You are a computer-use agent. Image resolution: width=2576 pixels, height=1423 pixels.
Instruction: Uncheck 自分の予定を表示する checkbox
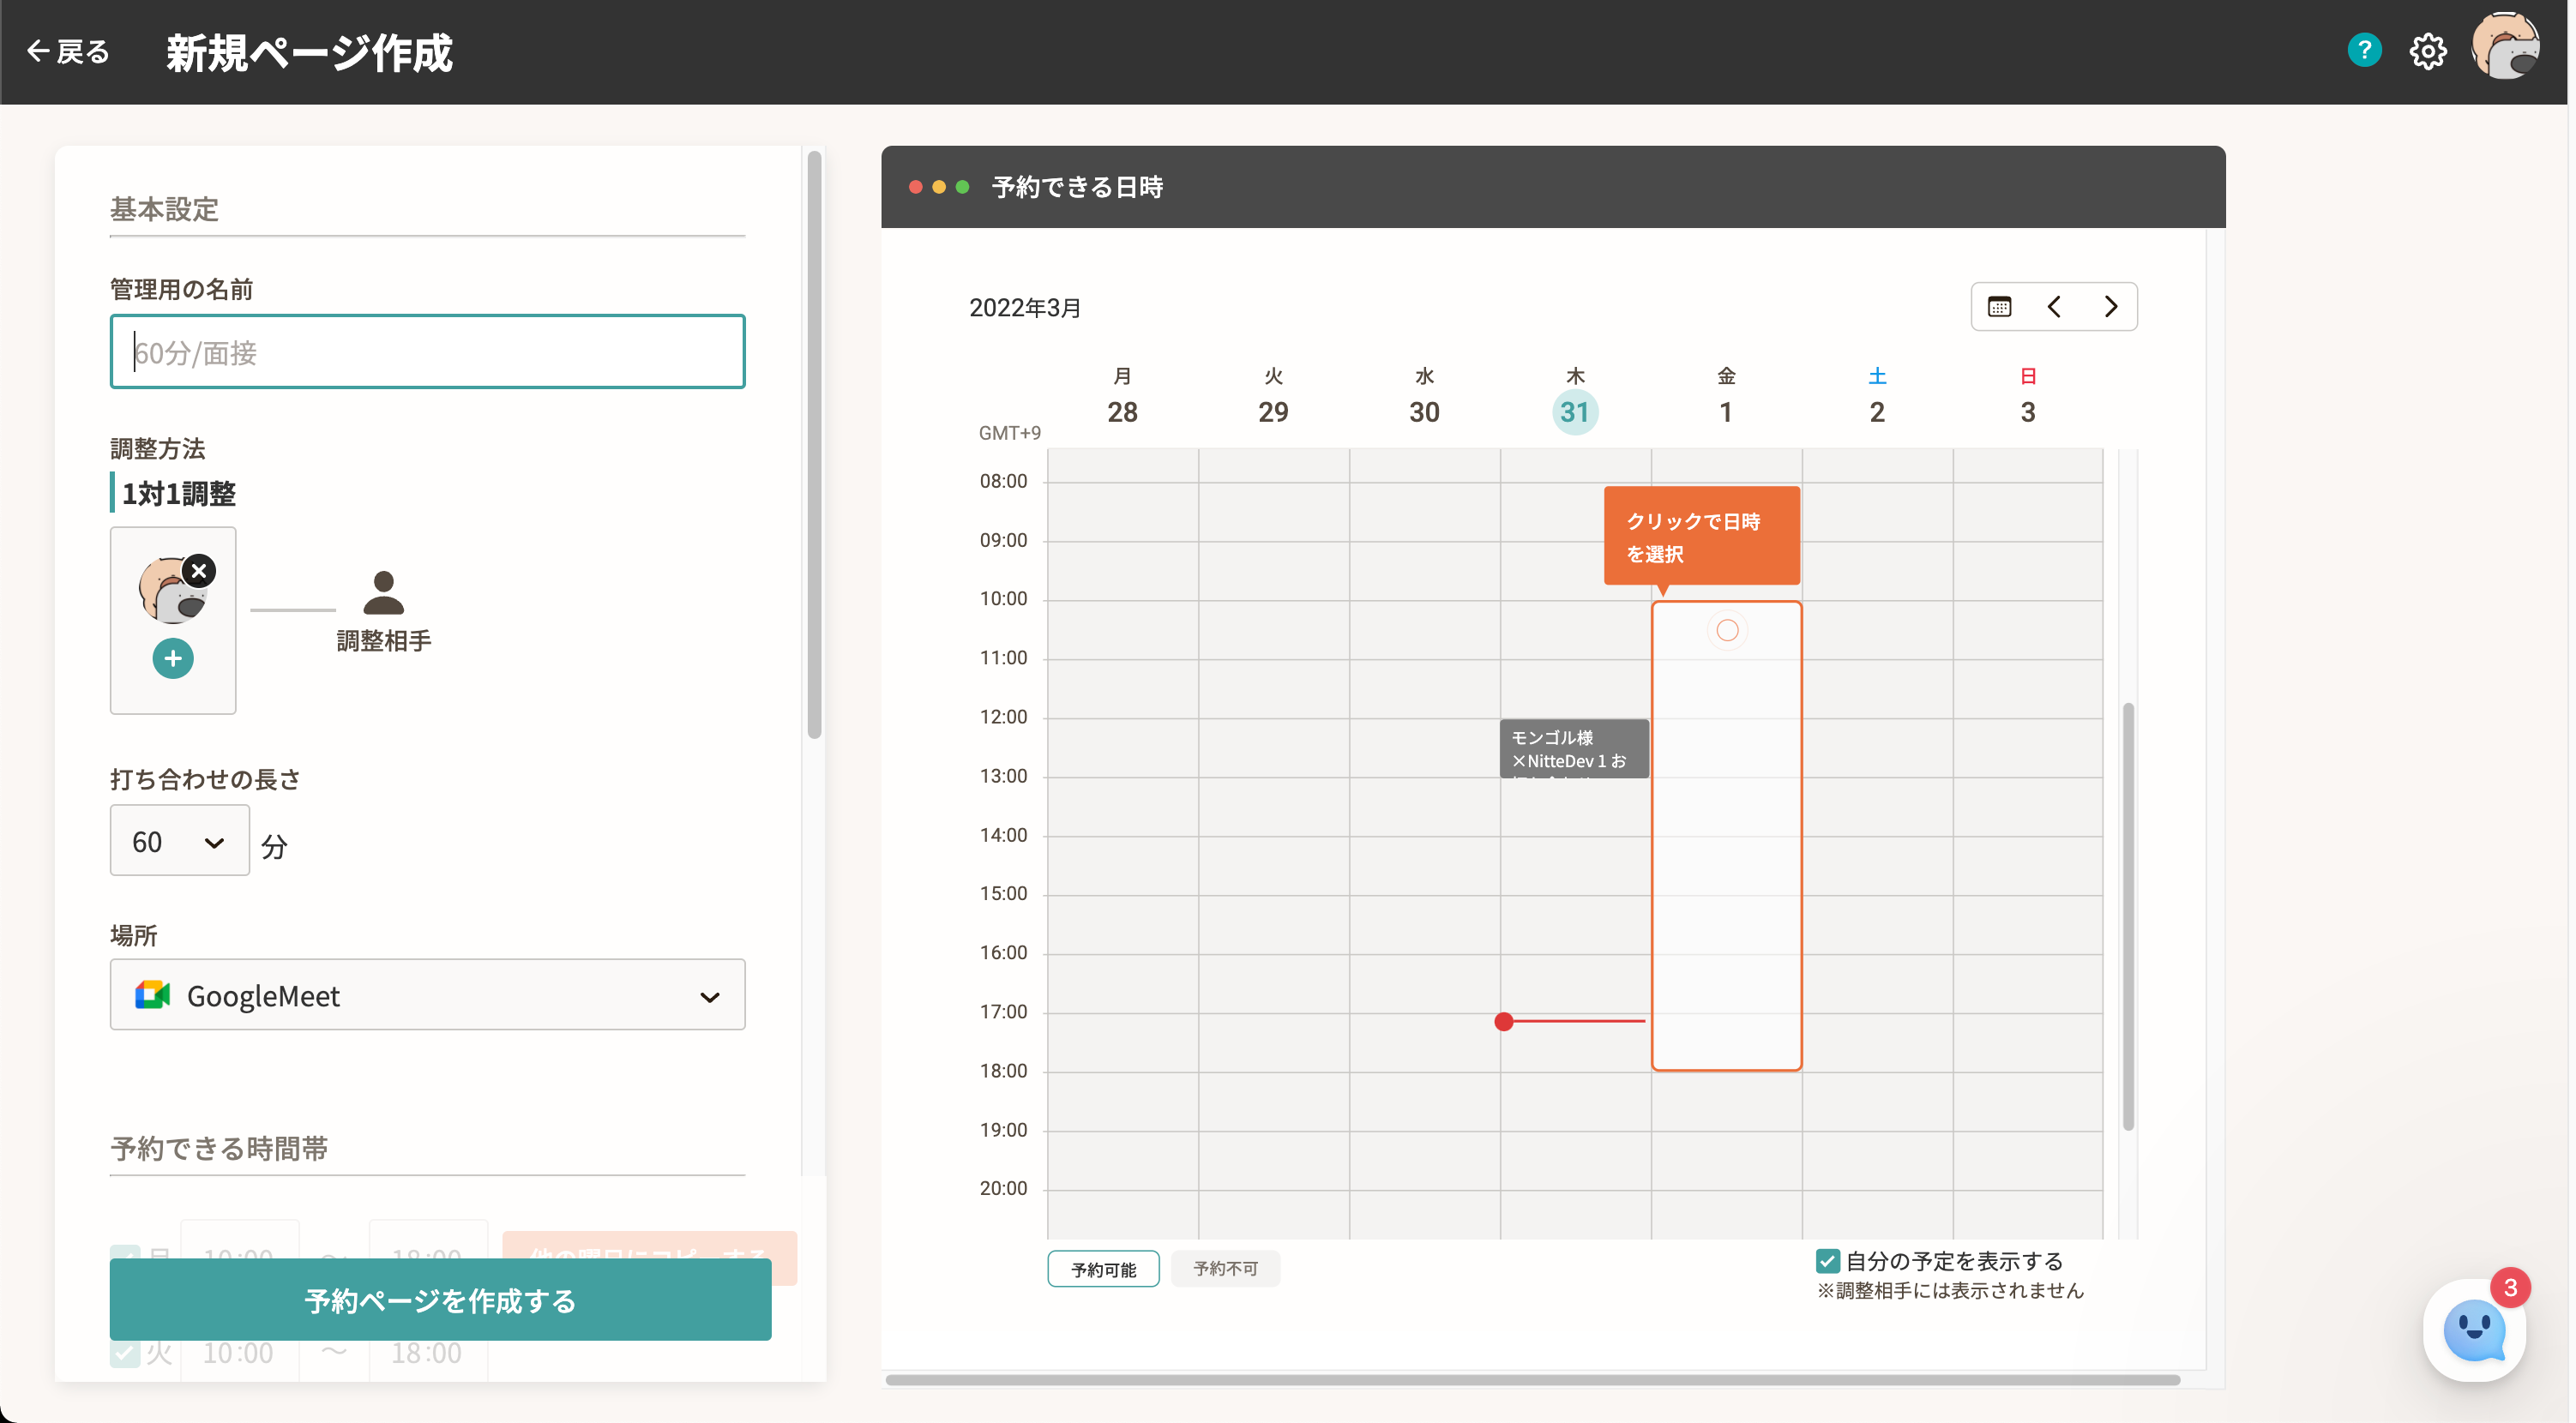click(1827, 1261)
